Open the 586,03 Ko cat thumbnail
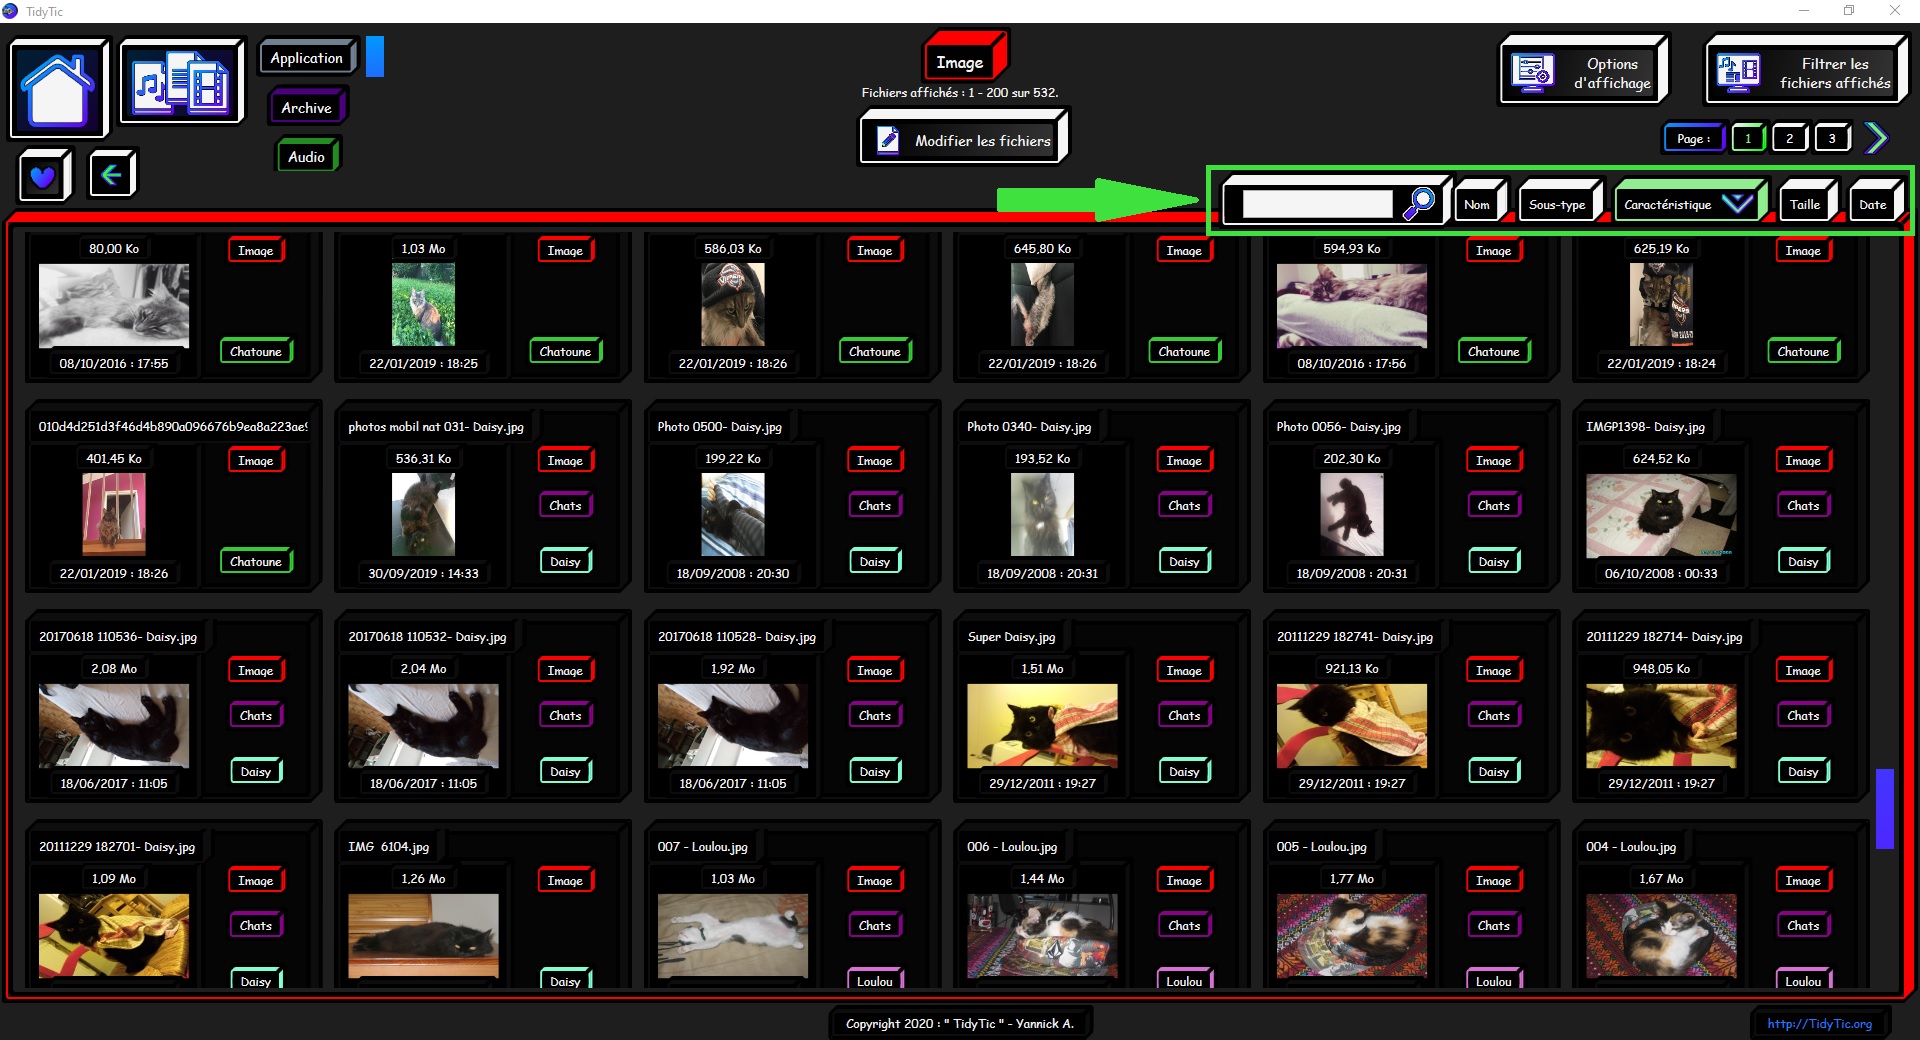The image size is (1920, 1040). (733, 305)
